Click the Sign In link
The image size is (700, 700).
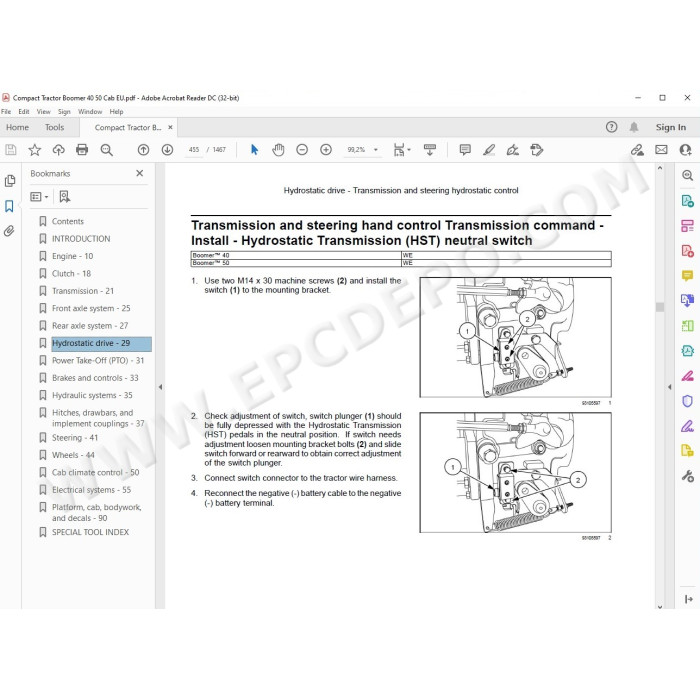click(x=671, y=127)
